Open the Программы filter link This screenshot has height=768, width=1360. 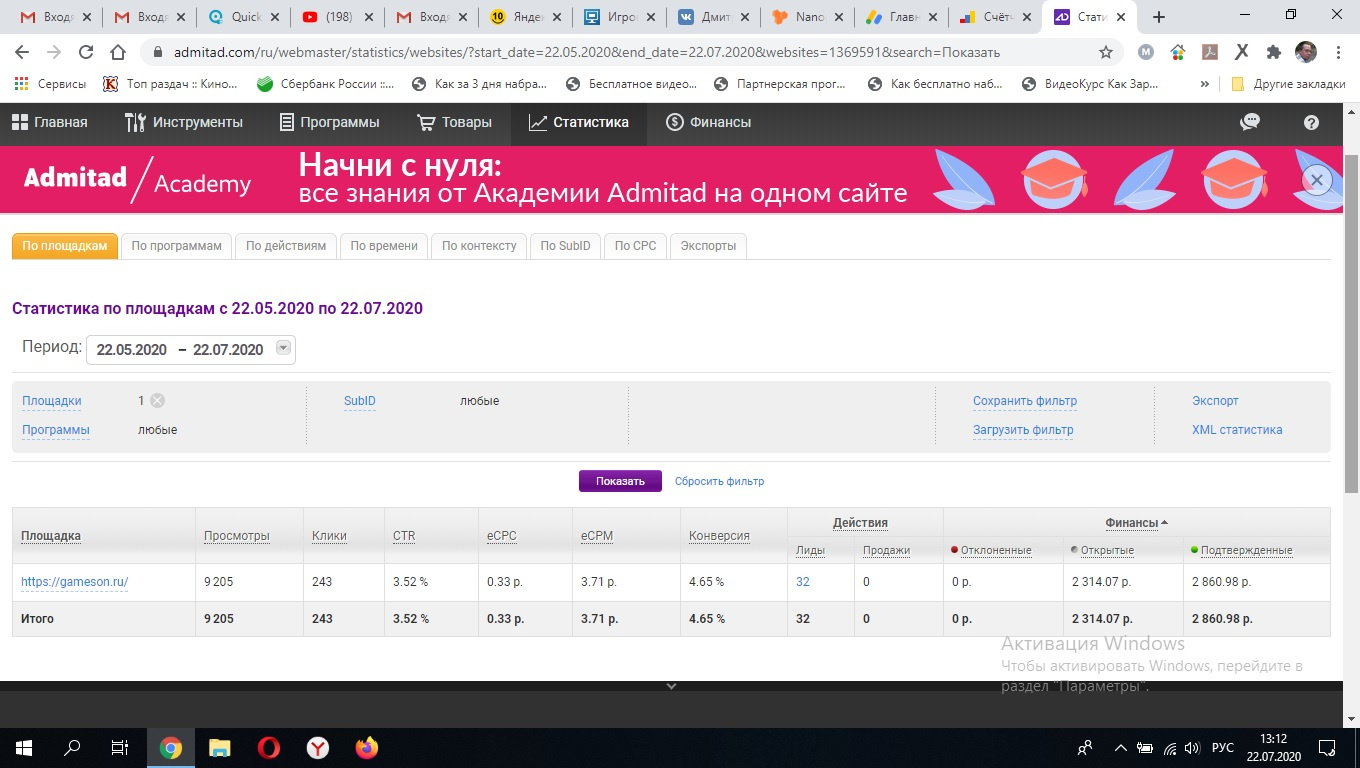[x=56, y=430]
